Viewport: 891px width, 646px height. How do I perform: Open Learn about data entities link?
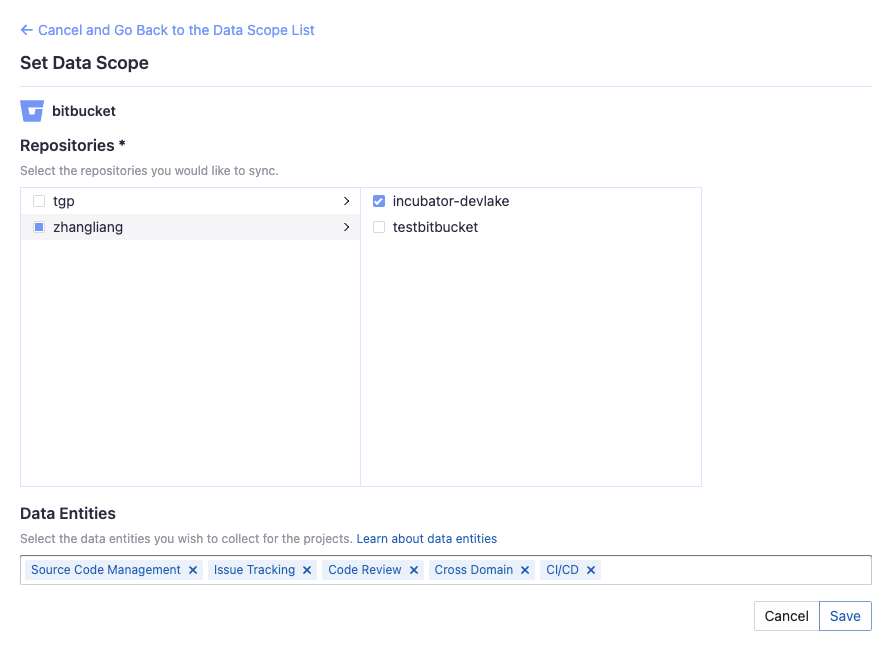pos(426,539)
